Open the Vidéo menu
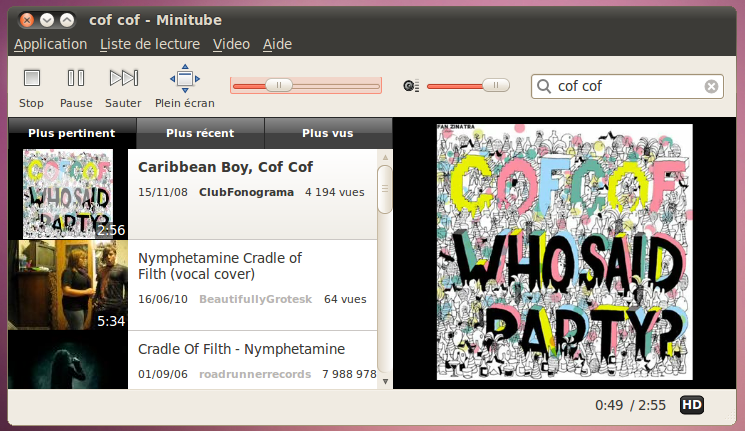745x431 pixels. point(231,44)
